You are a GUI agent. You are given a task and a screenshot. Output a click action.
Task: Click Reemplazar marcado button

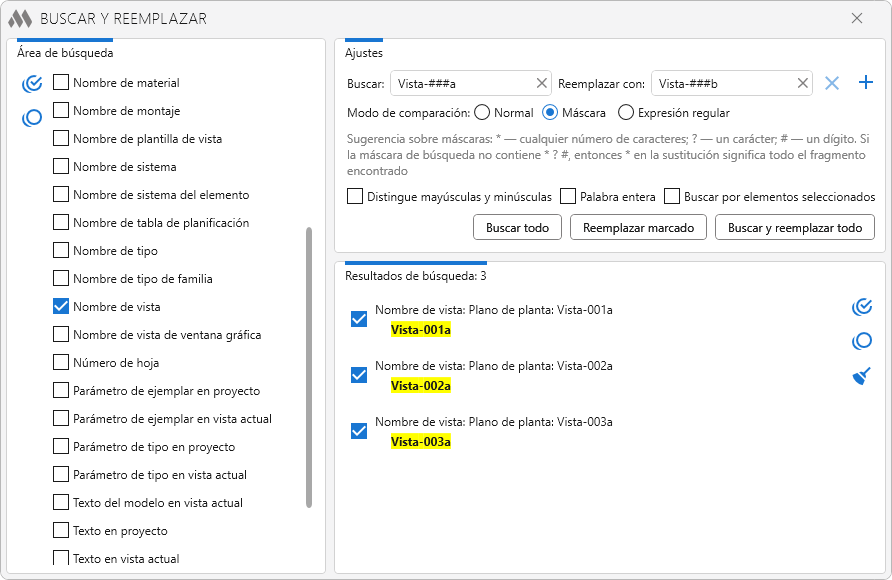point(638,228)
